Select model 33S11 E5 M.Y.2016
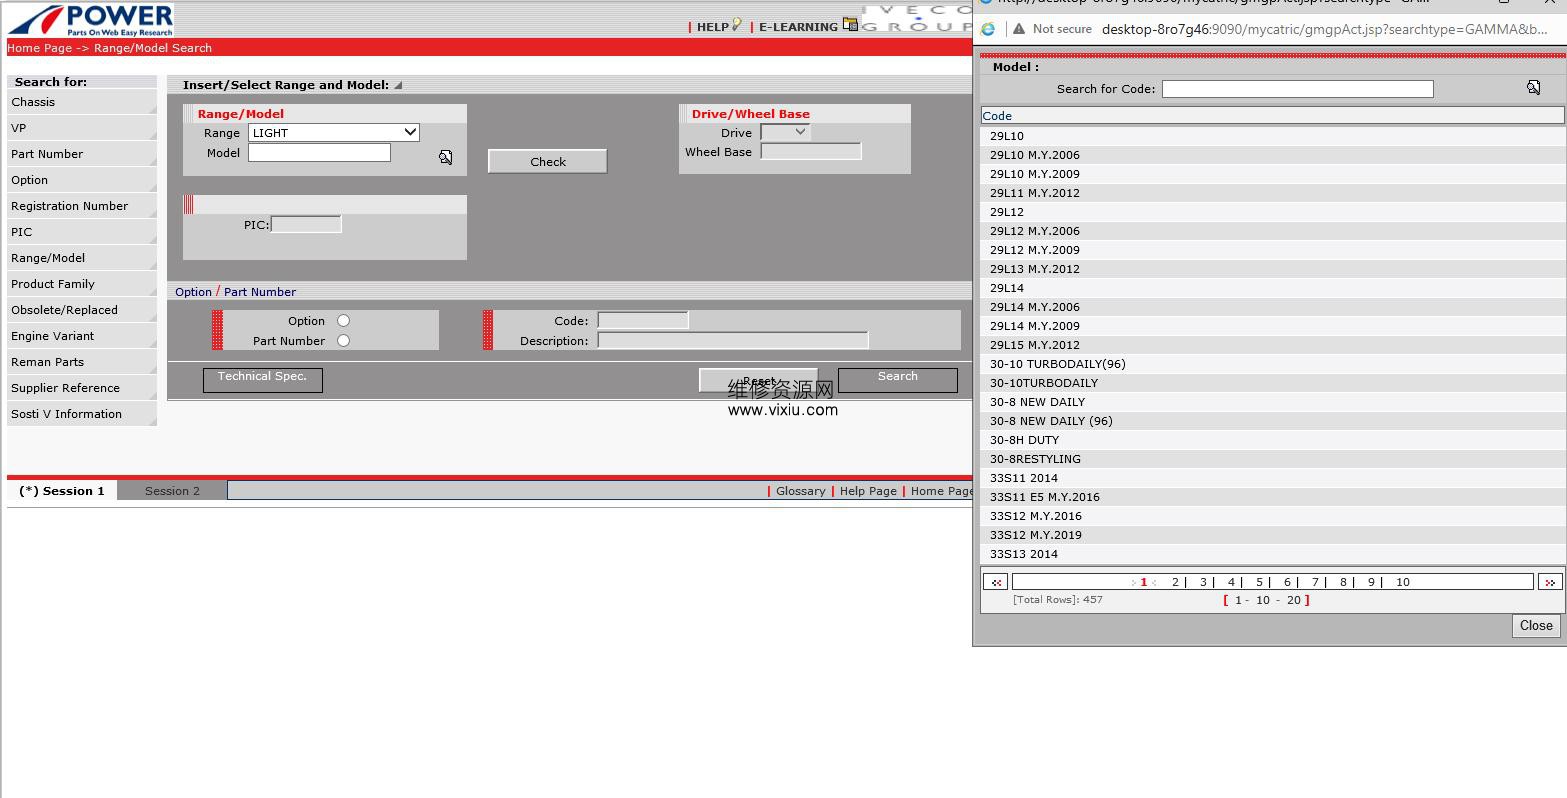This screenshot has width=1567, height=798. click(x=1272, y=497)
